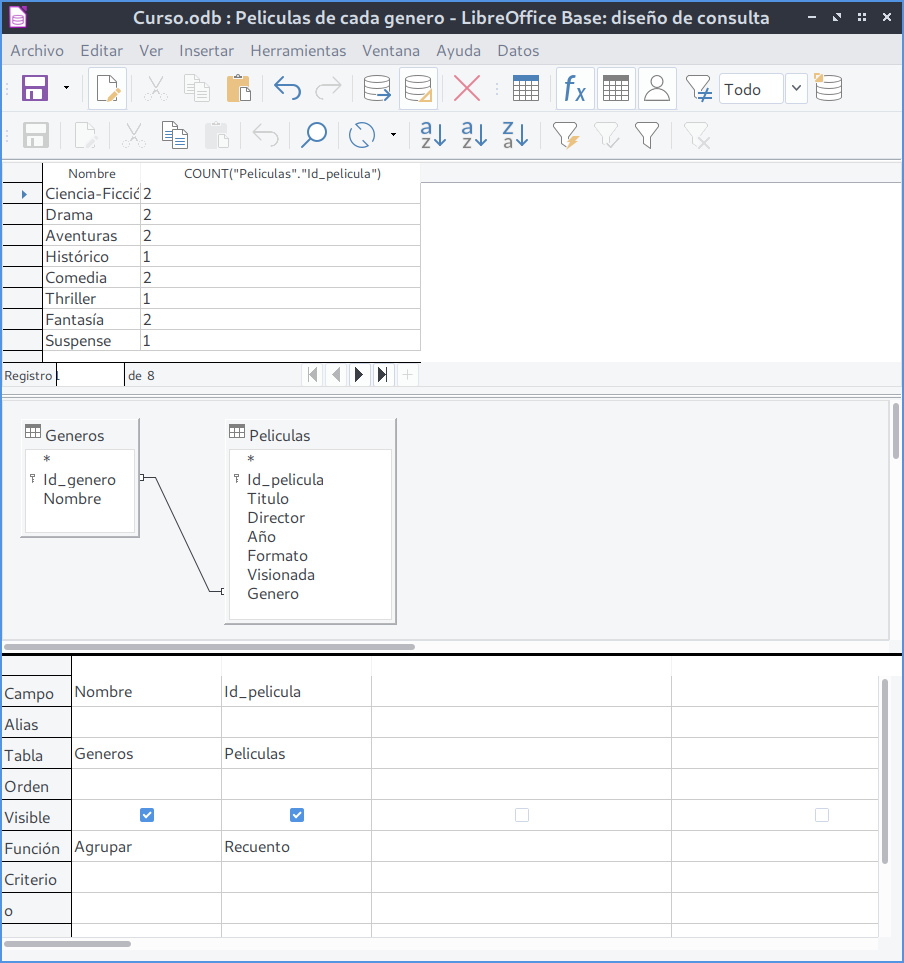904x963 pixels.
Task: Open the Peliculas table cell in design grid
Action: (x=297, y=754)
